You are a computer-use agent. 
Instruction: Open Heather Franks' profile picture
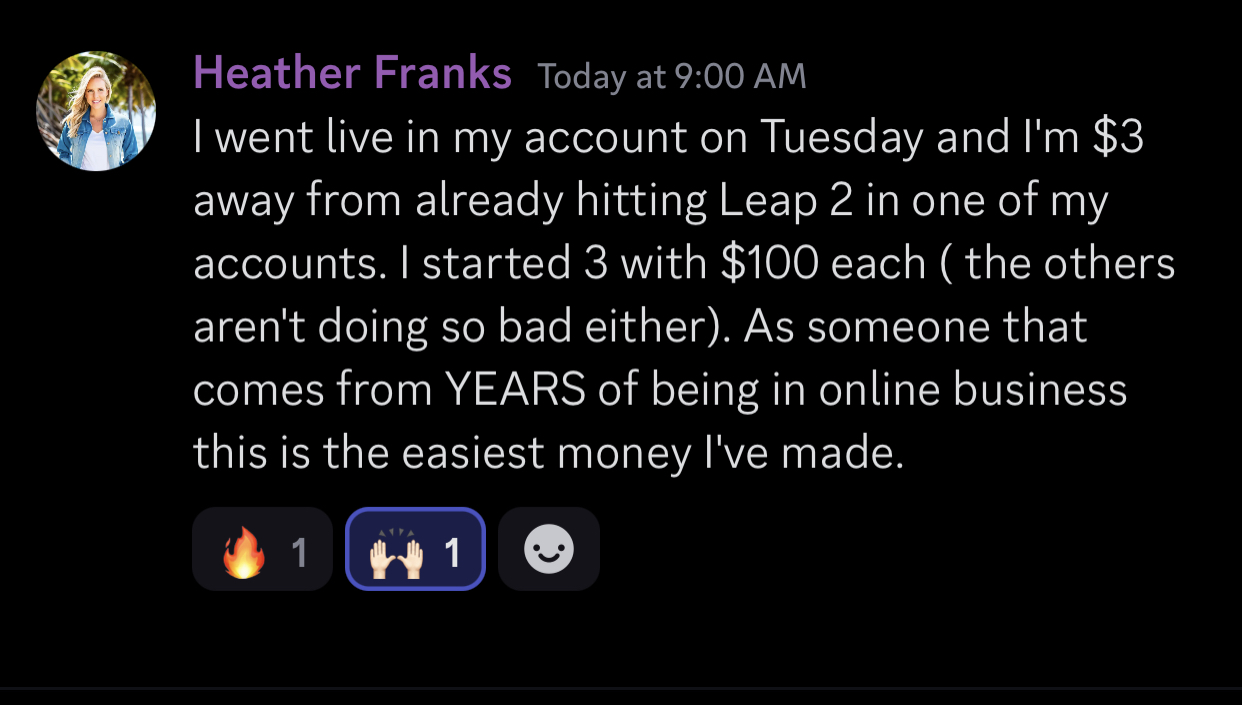pyautogui.click(x=96, y=111)
